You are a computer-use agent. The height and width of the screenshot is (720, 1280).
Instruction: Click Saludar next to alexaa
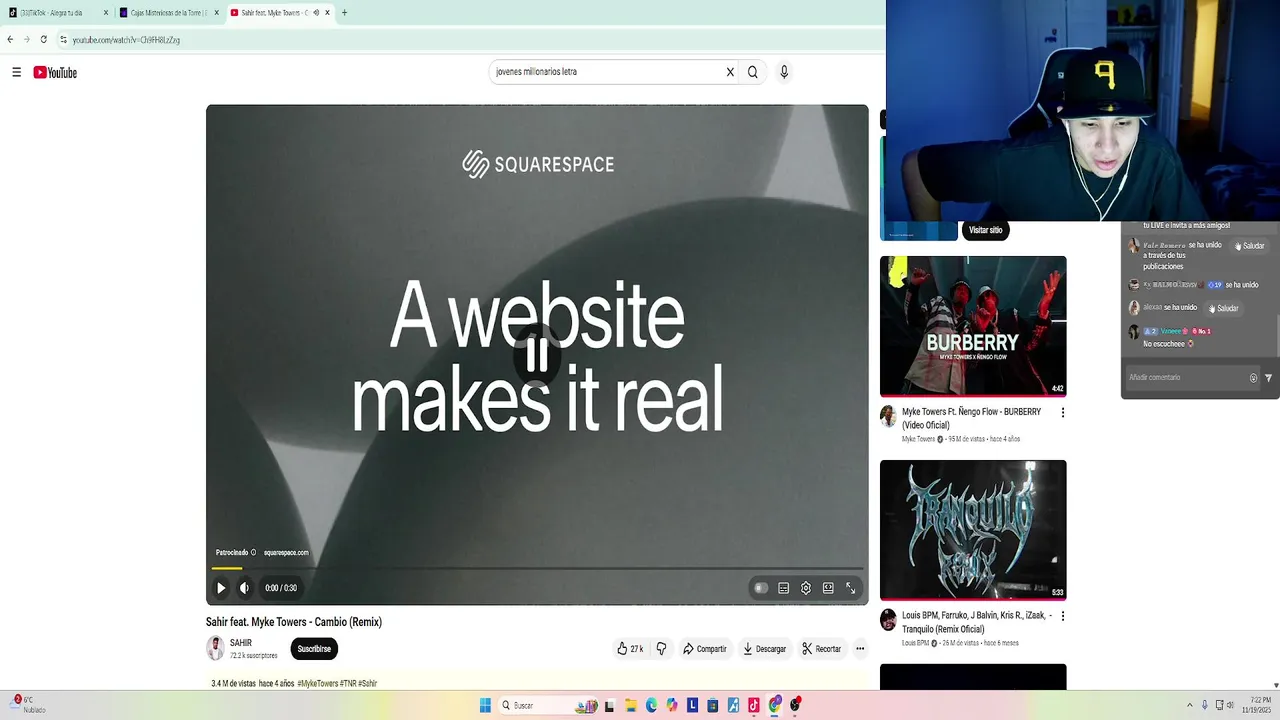click(x=1223, y=308)
